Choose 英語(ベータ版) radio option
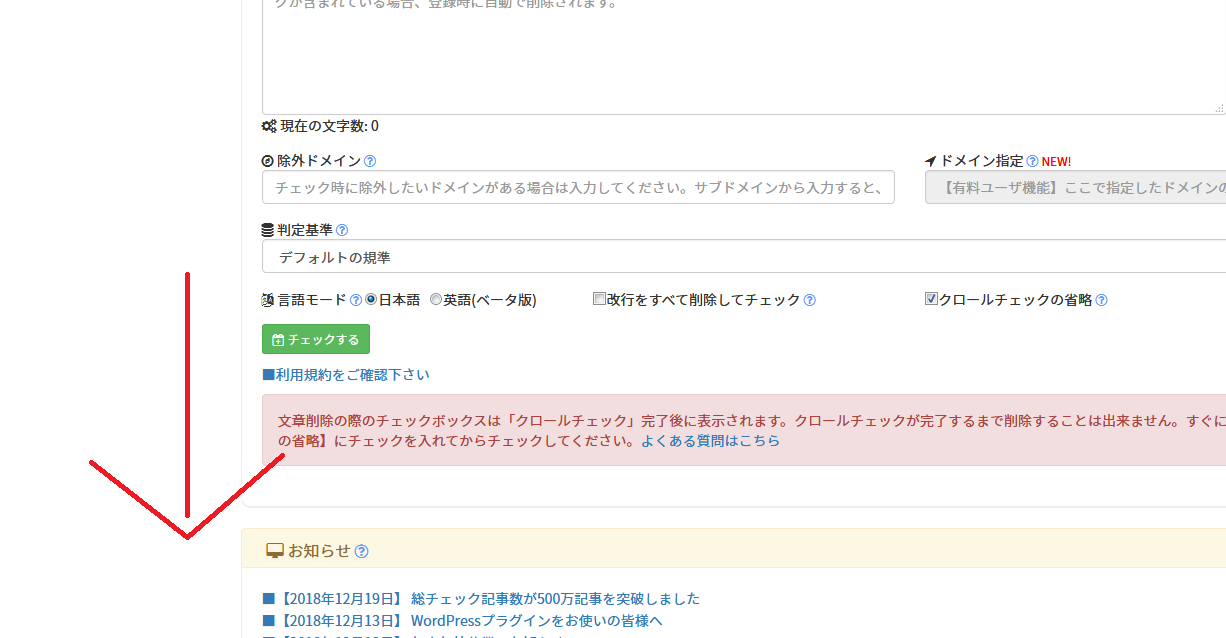Image resolution: width=1226 pixels, height=638 pixels. (436, 299)
